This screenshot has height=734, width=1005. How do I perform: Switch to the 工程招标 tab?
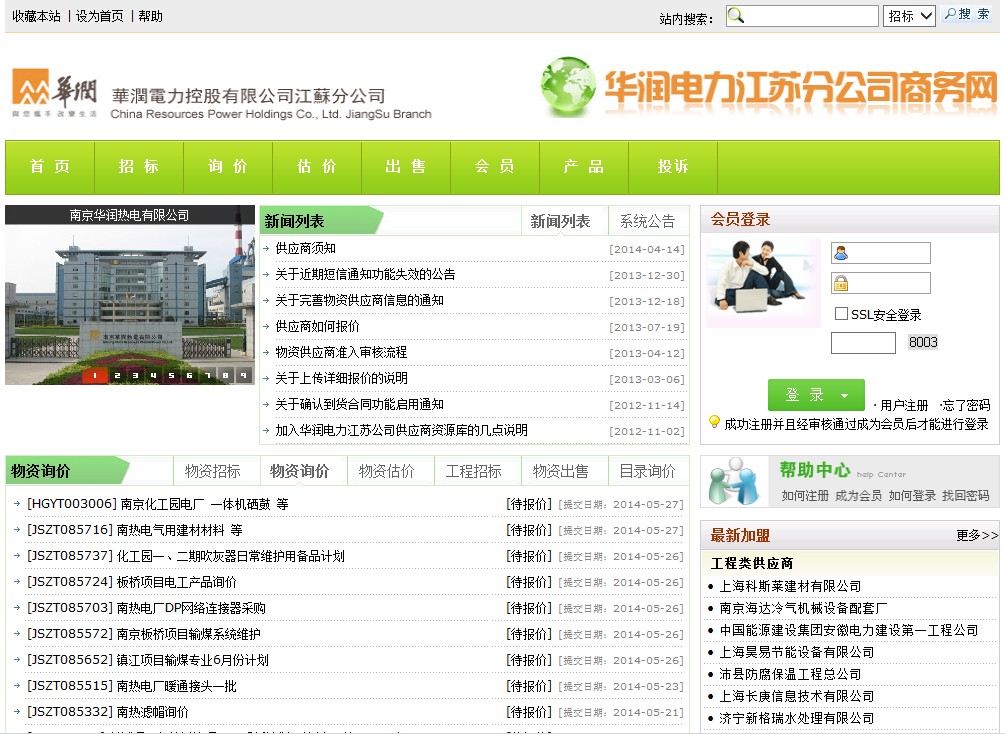474,471
